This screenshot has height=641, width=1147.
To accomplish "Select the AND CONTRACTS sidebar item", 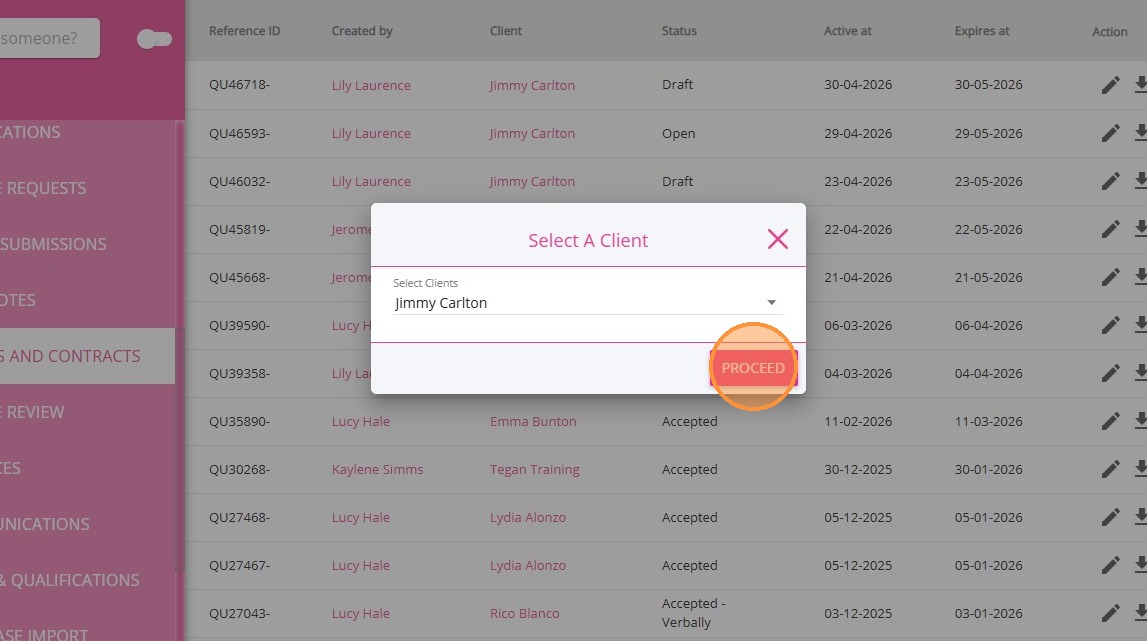I will (76, 356).
